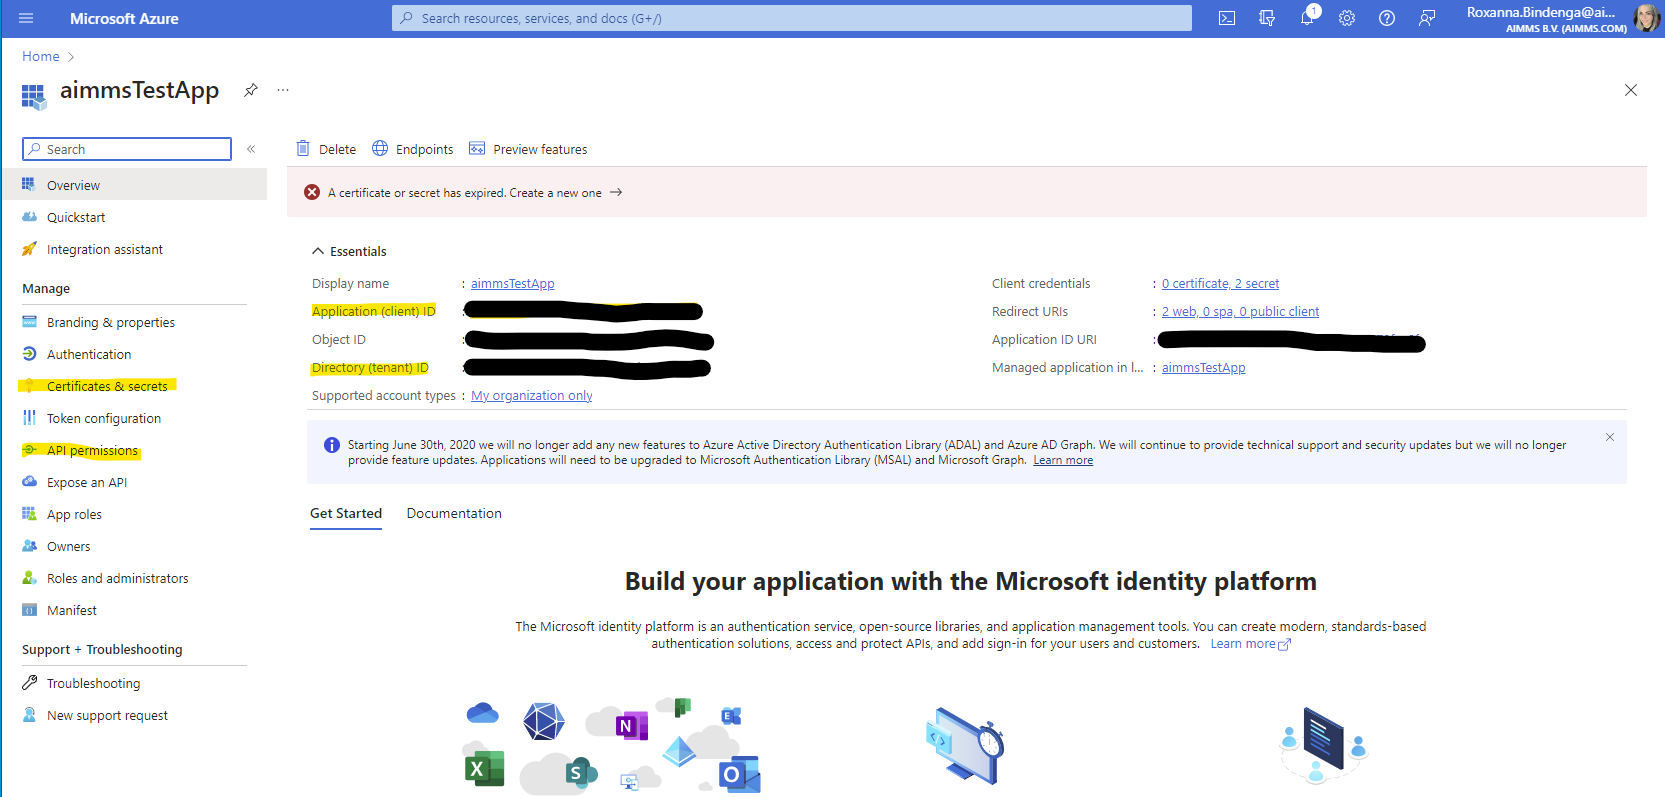Image resolution: width=1665 pixels, height=797 pixels.
Task: Open the More options ellipsis beside aimmsTestApp
Action: point(283,90)
